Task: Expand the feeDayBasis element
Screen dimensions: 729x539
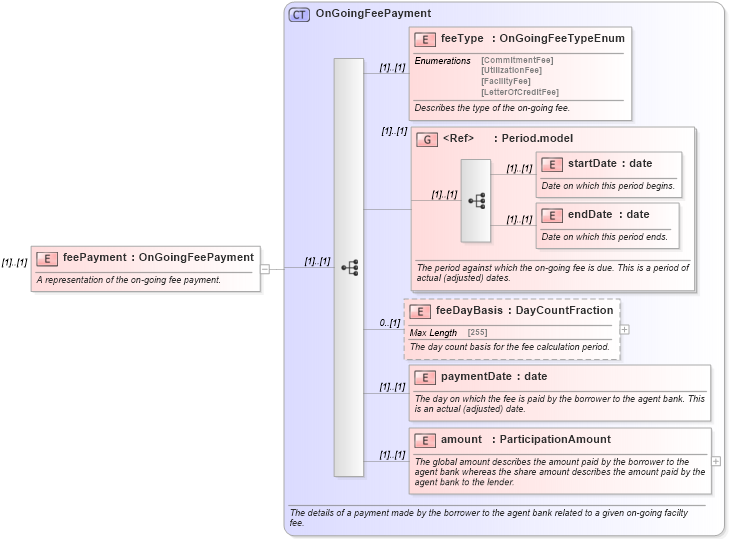Action: 624,329
